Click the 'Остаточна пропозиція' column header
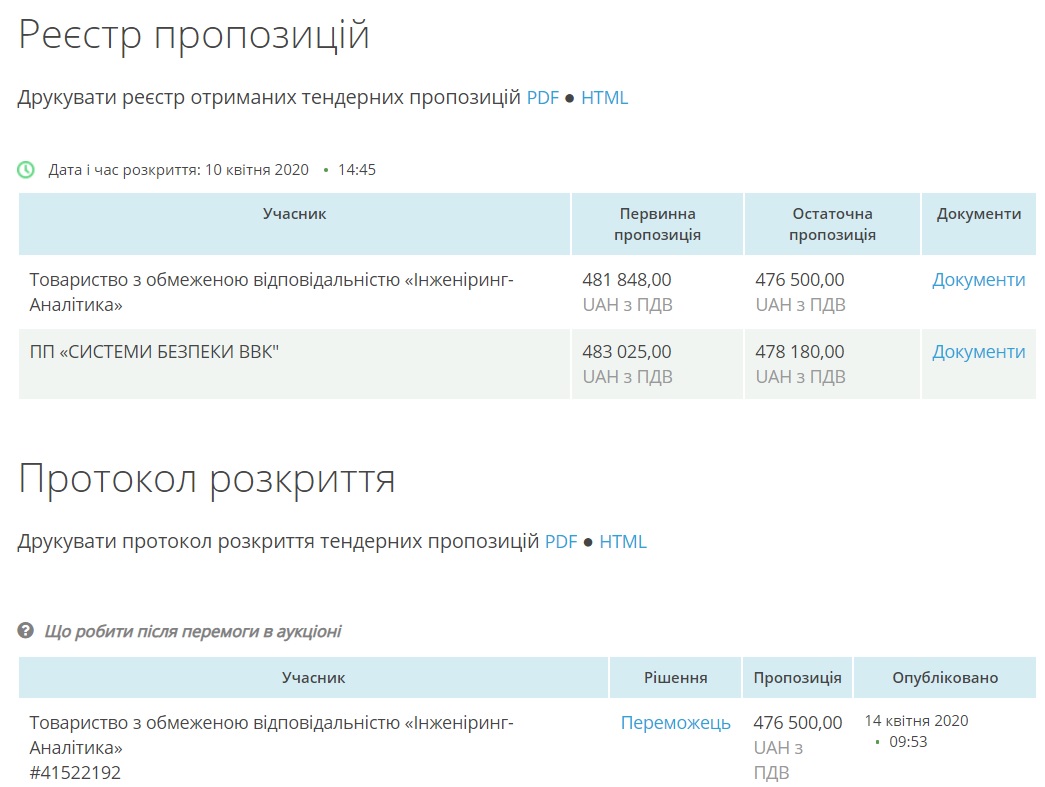This screenshot has height=787, width=1045. [832, 224]
